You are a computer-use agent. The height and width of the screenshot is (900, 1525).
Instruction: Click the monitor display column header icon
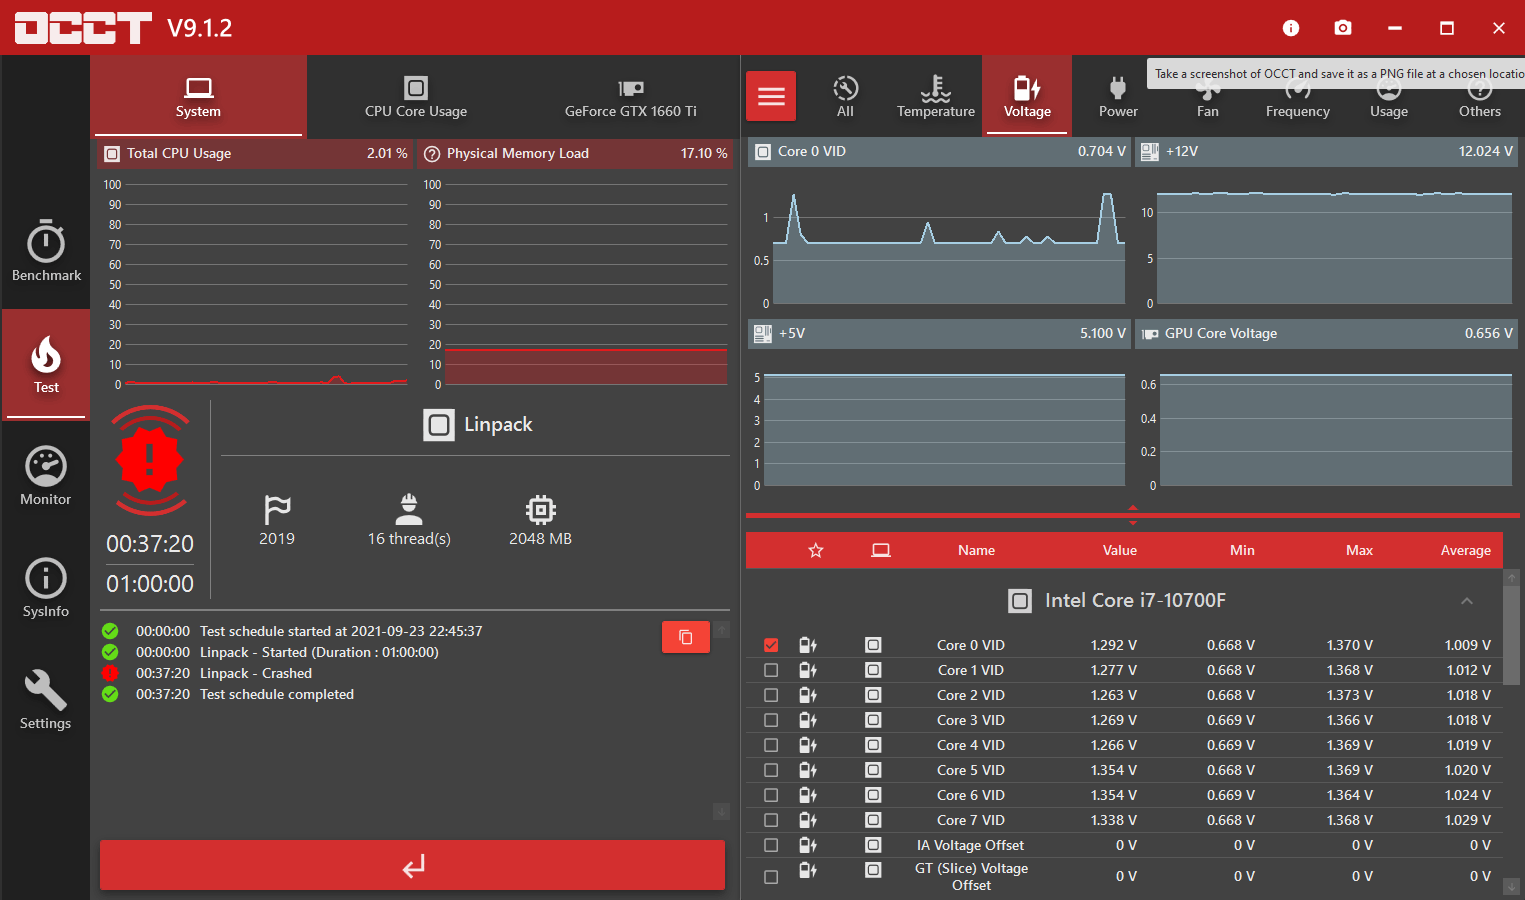tap(881, 550)
